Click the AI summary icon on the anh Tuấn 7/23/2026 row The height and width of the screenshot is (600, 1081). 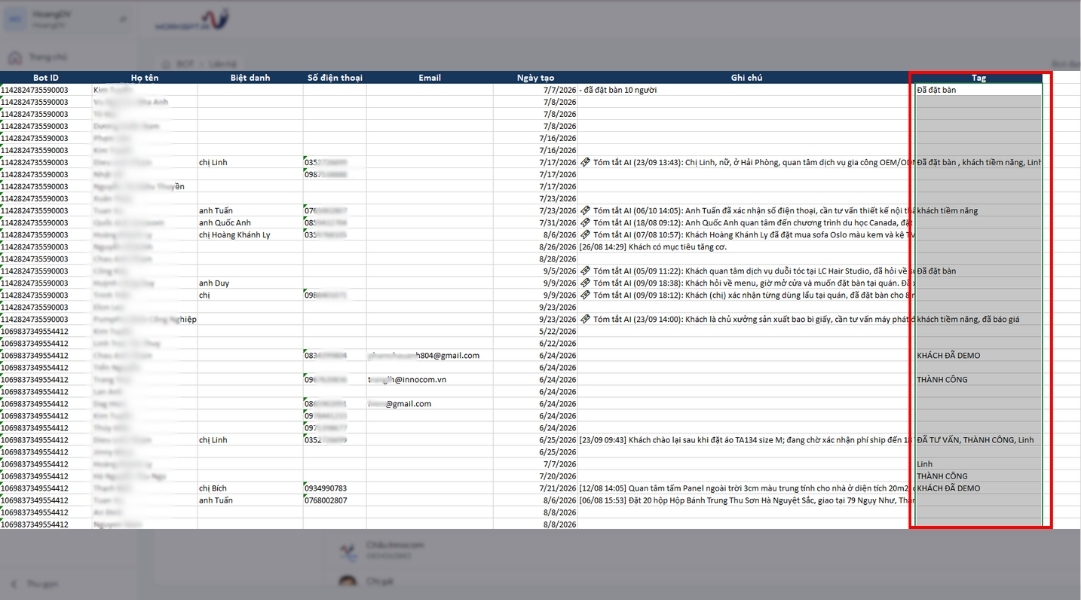click(x=585, y=210)
